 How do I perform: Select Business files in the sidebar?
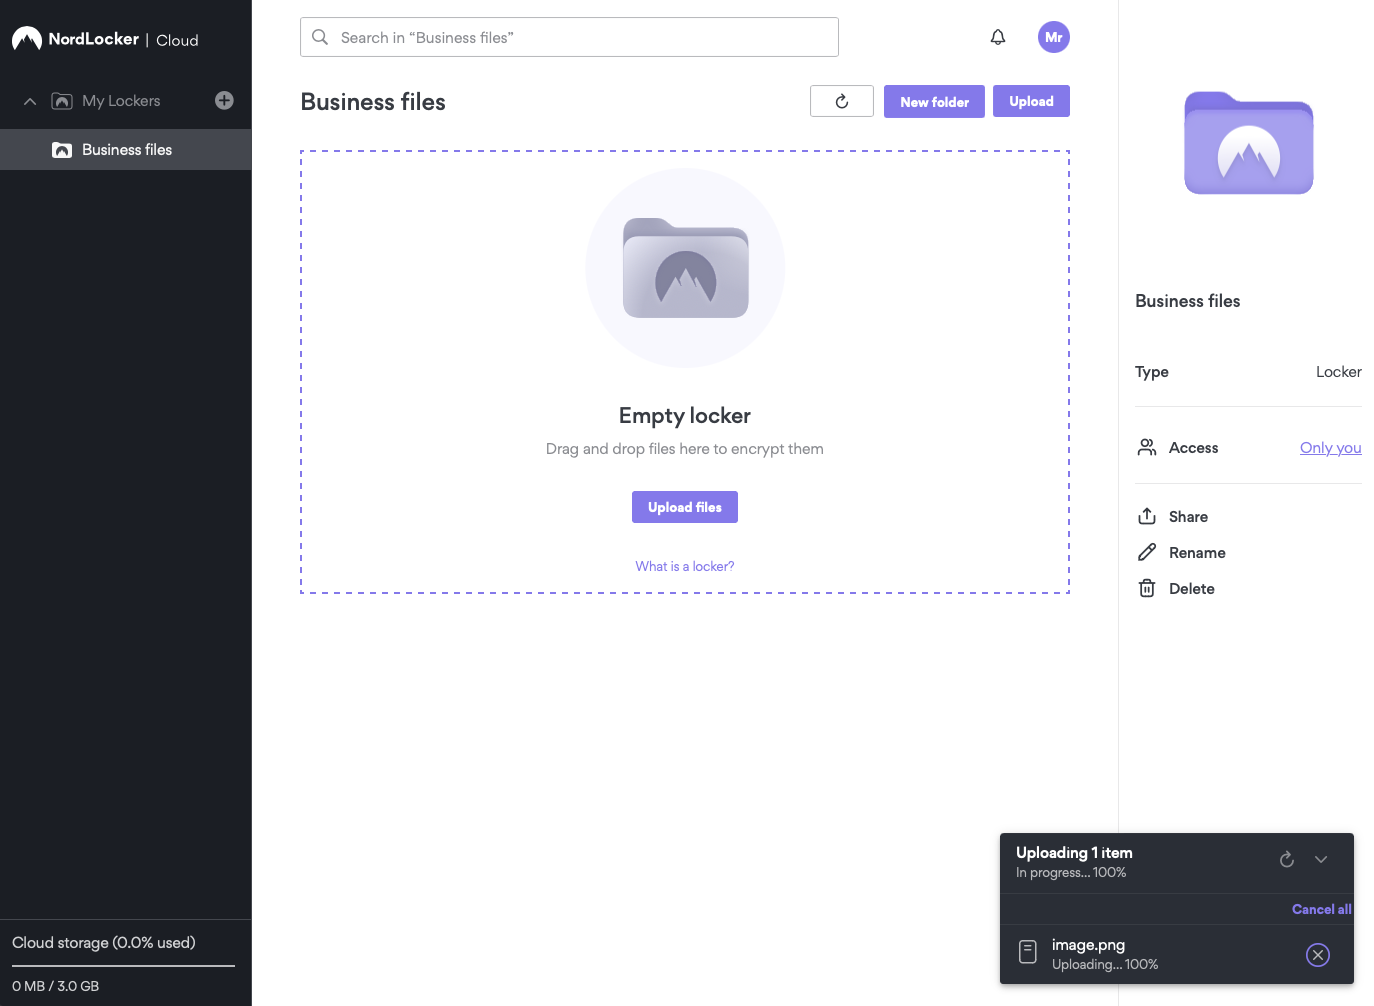click(x=126, y=149)
